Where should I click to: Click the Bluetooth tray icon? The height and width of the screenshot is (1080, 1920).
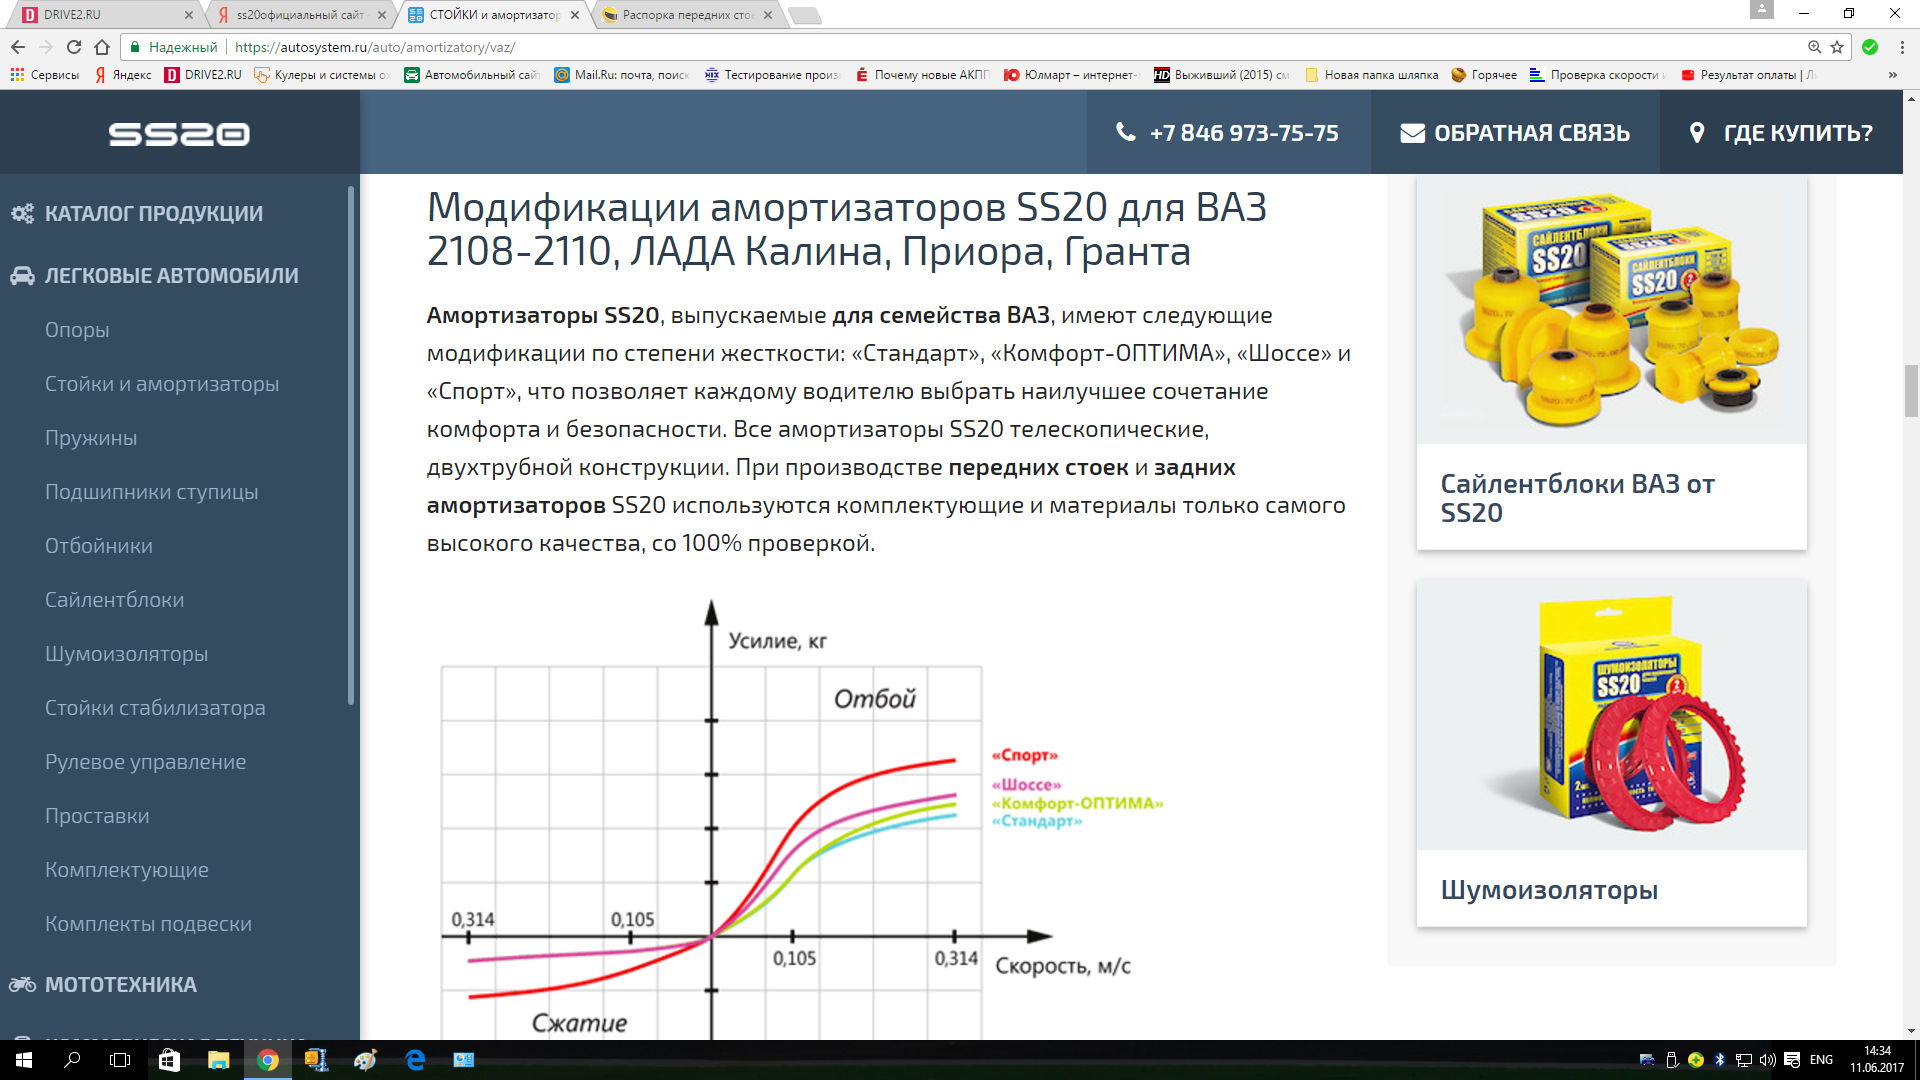pyautogui.click(x=1720, y=1060)
